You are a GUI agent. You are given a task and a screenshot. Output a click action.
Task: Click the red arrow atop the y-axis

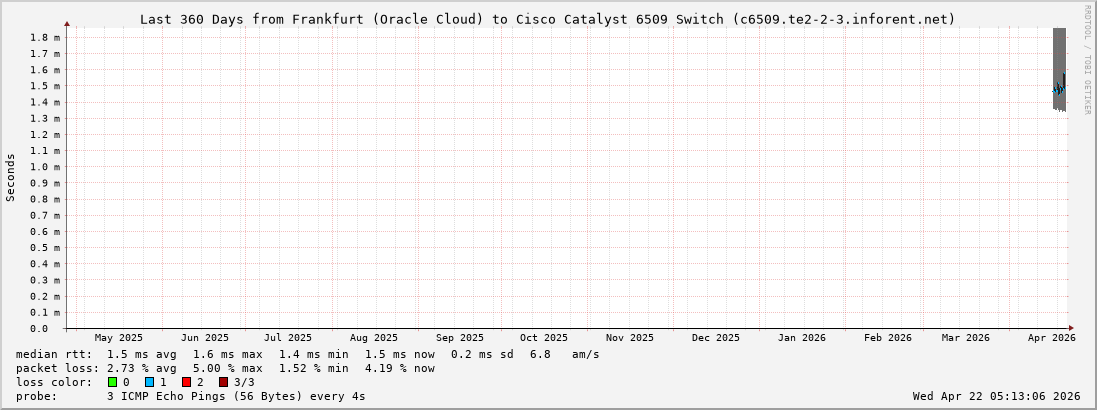(67, 23)
